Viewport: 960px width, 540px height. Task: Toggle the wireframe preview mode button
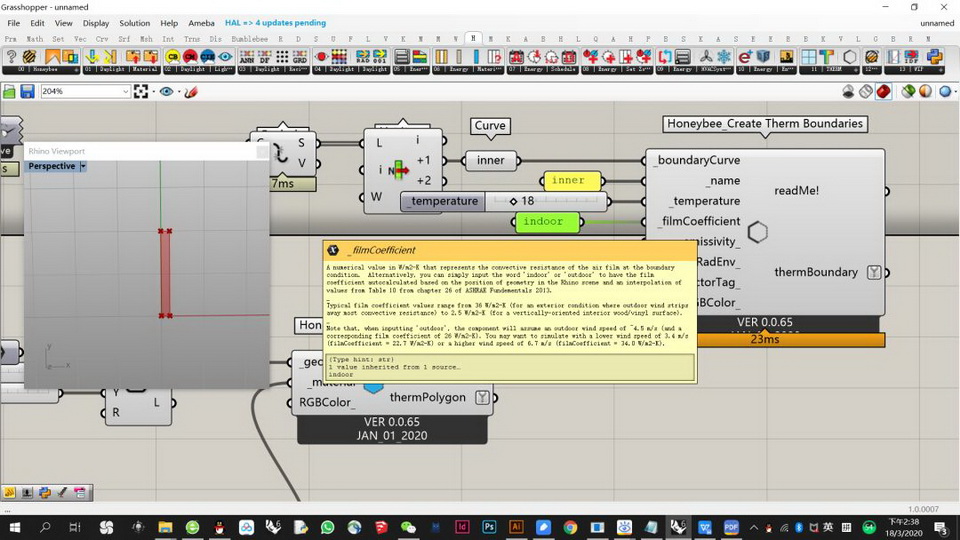click(x=866, y=91)
